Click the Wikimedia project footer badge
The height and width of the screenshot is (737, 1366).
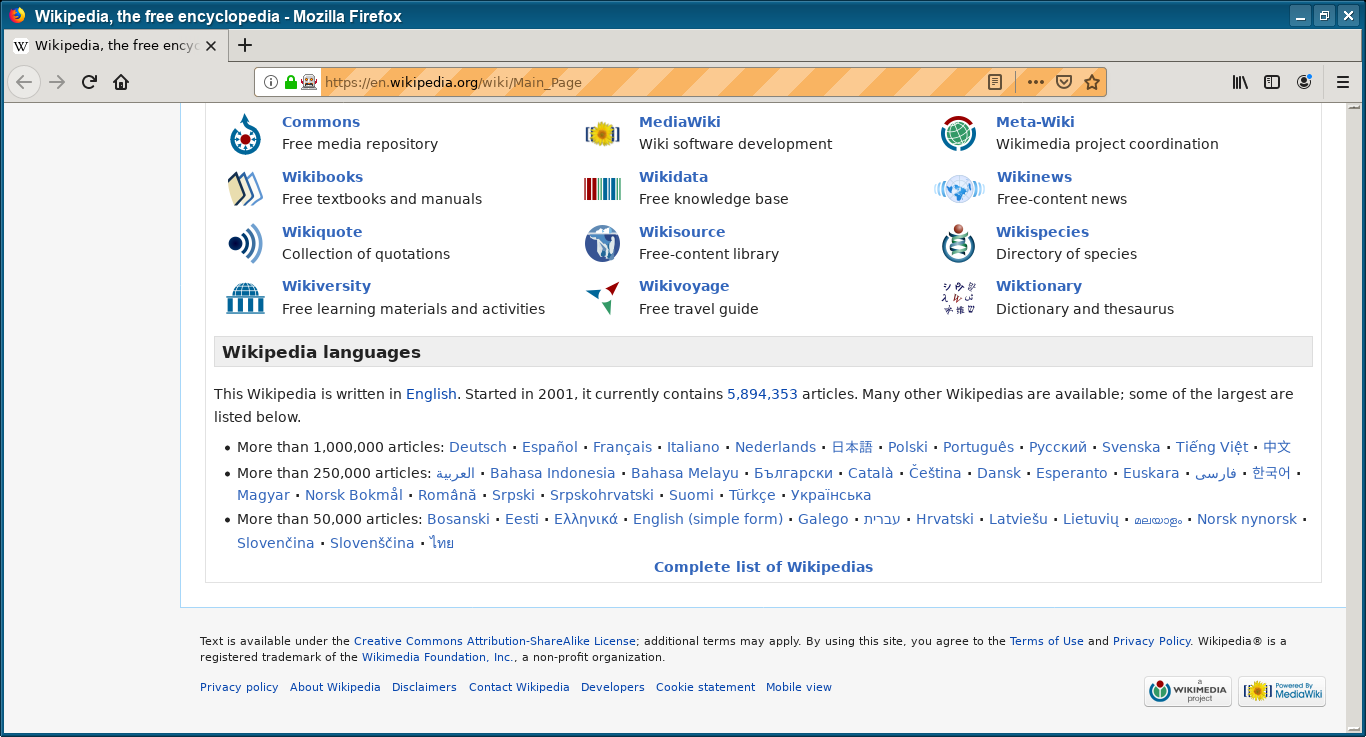tap(1187, 691)
